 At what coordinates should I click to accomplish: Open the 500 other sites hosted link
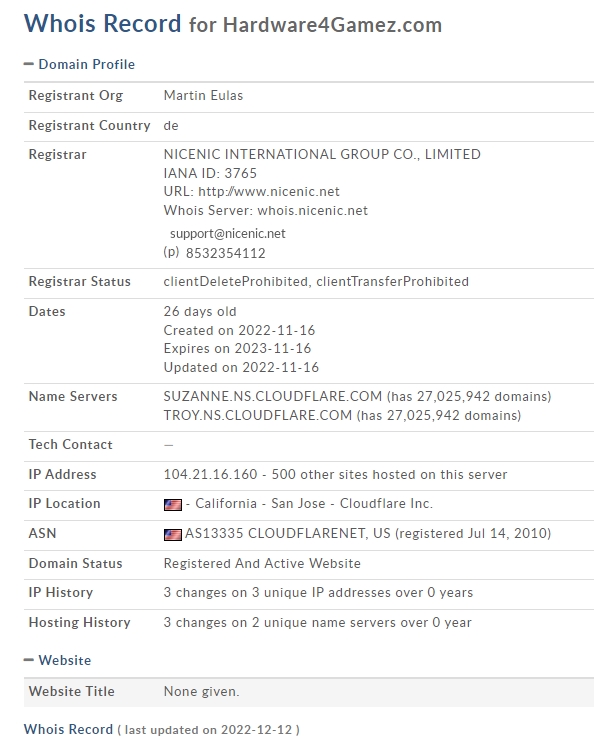point(389,474)
